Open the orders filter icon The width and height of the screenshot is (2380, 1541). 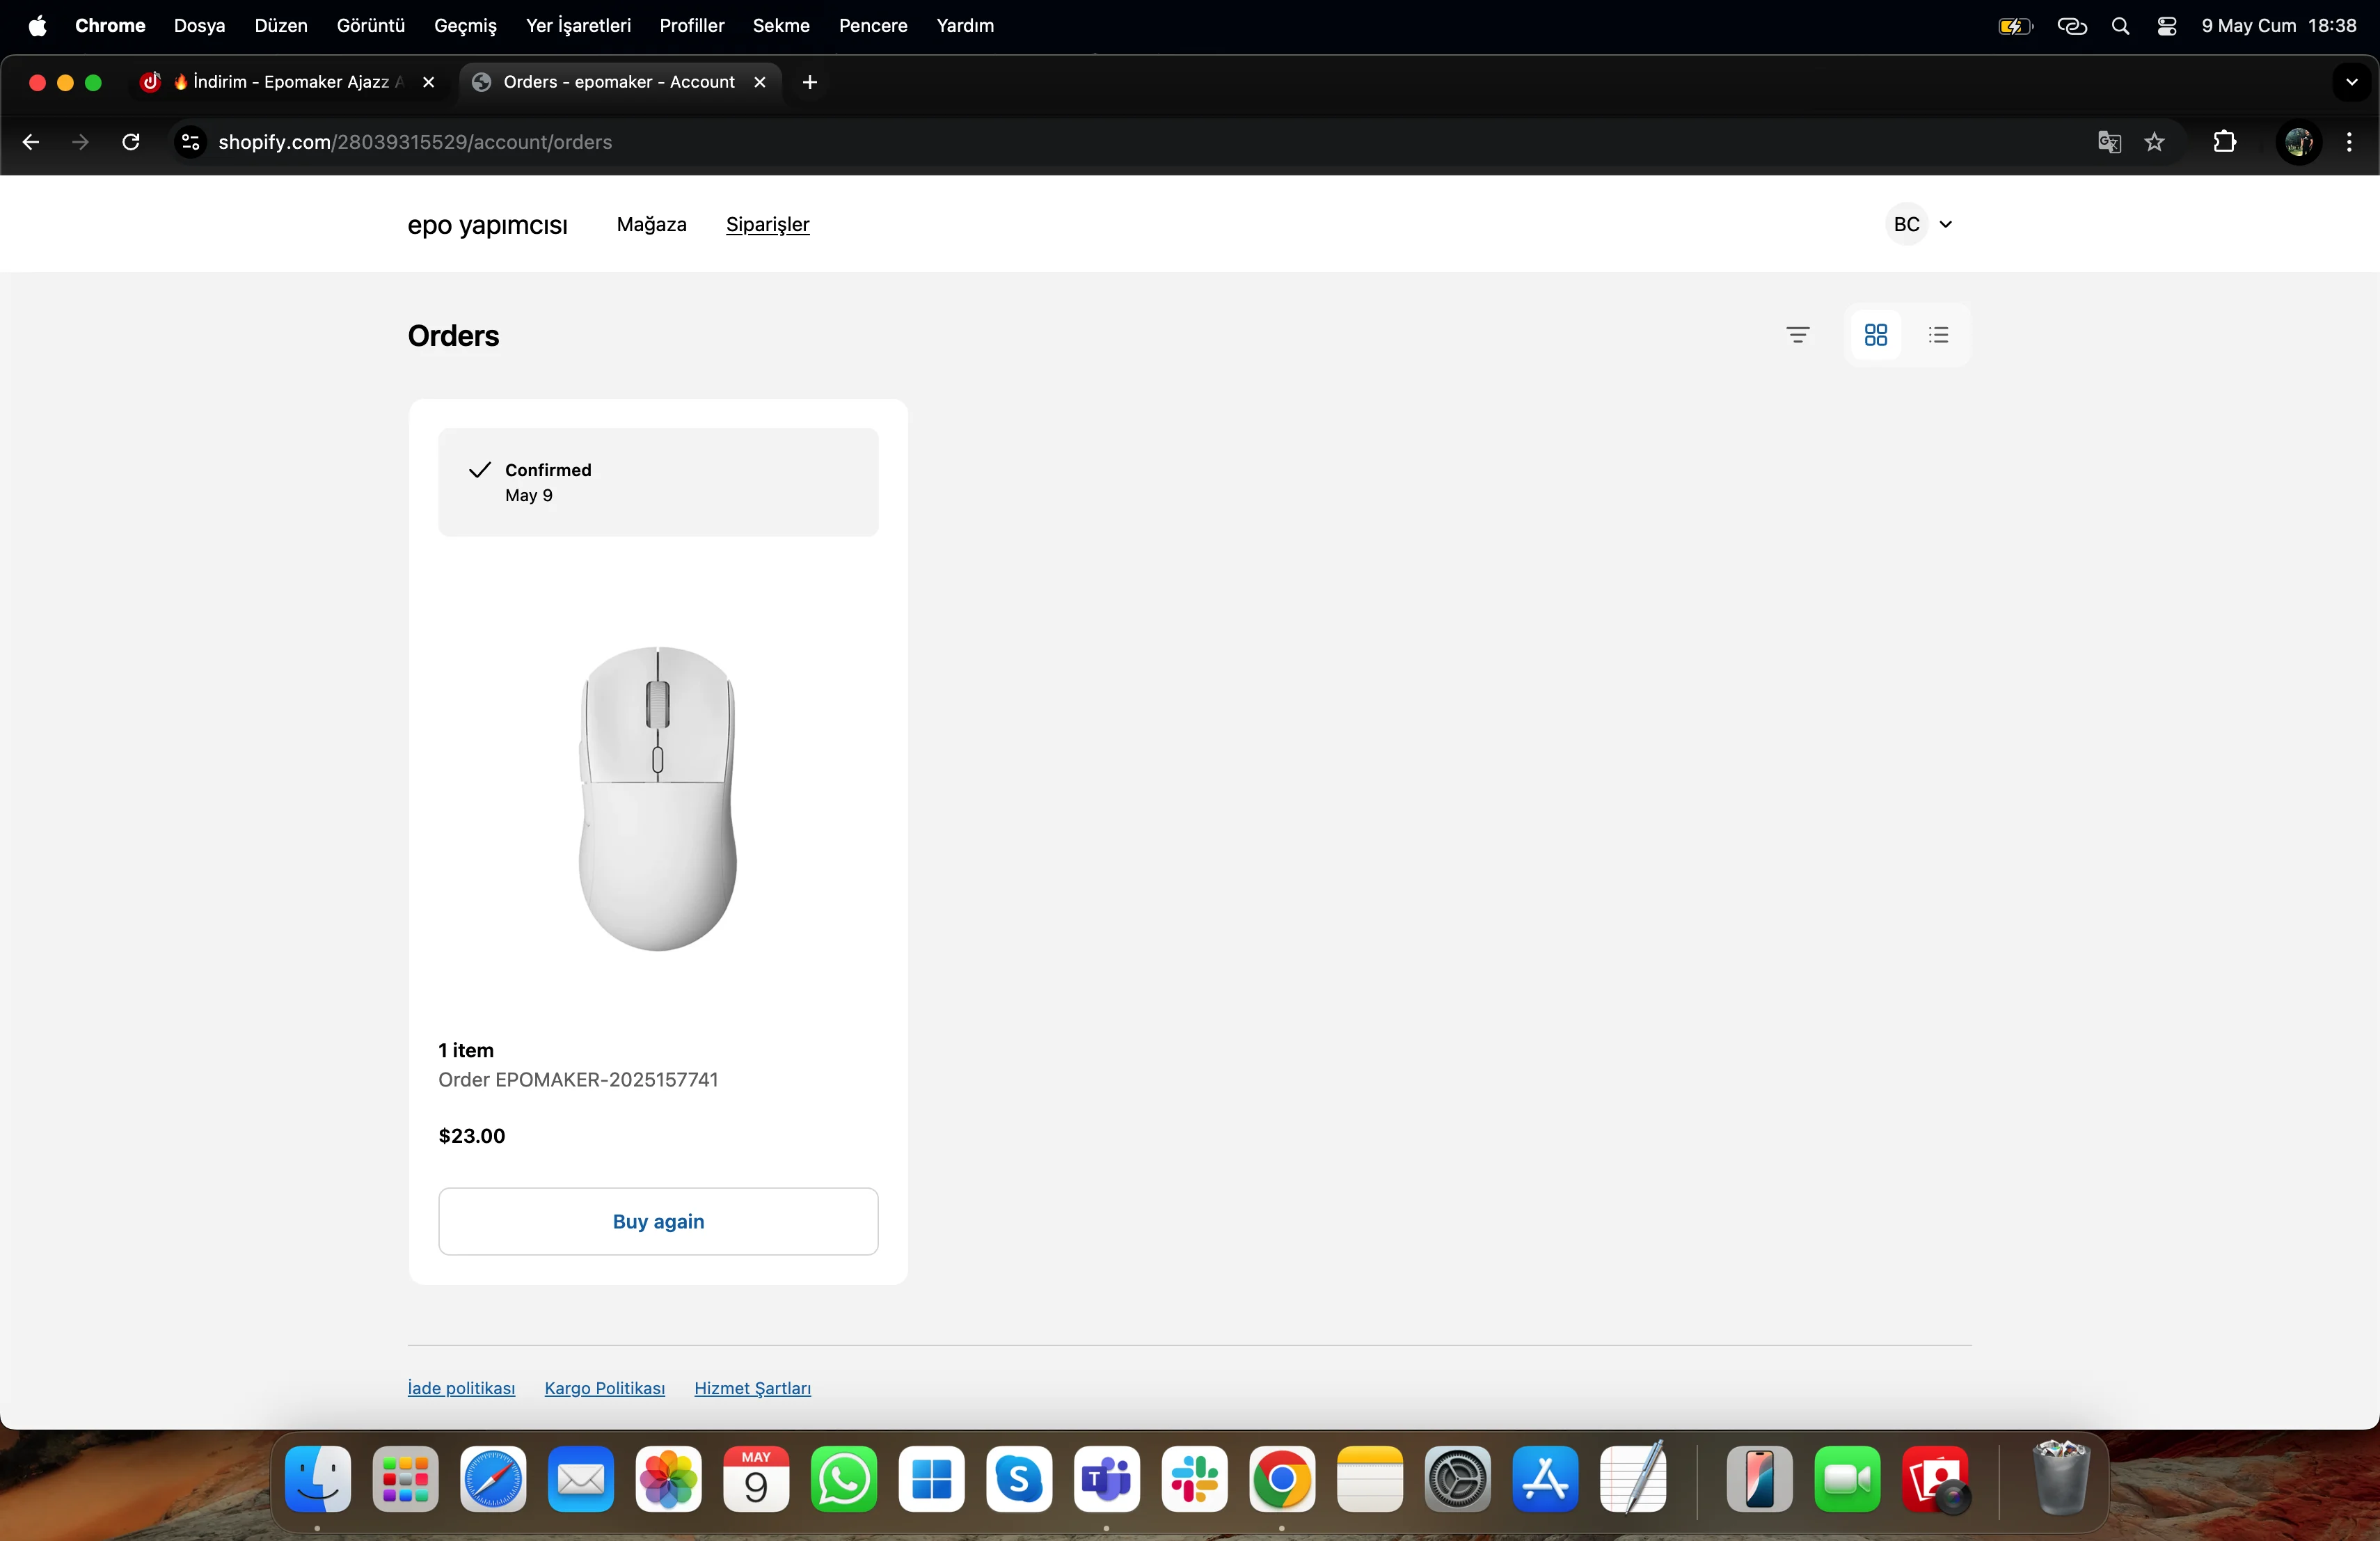click(x=1797, y=335)
